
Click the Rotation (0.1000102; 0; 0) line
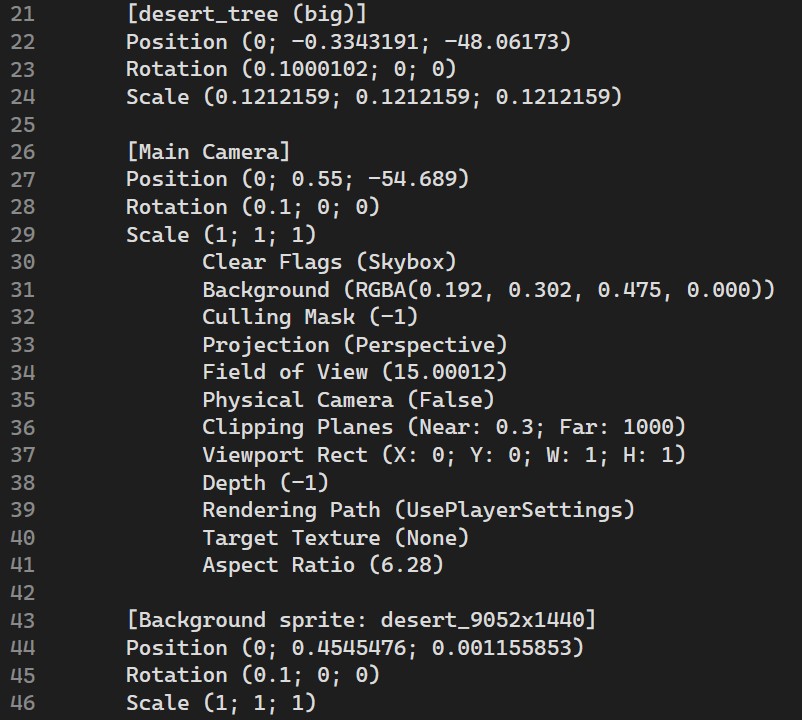[x=290, y=69]
